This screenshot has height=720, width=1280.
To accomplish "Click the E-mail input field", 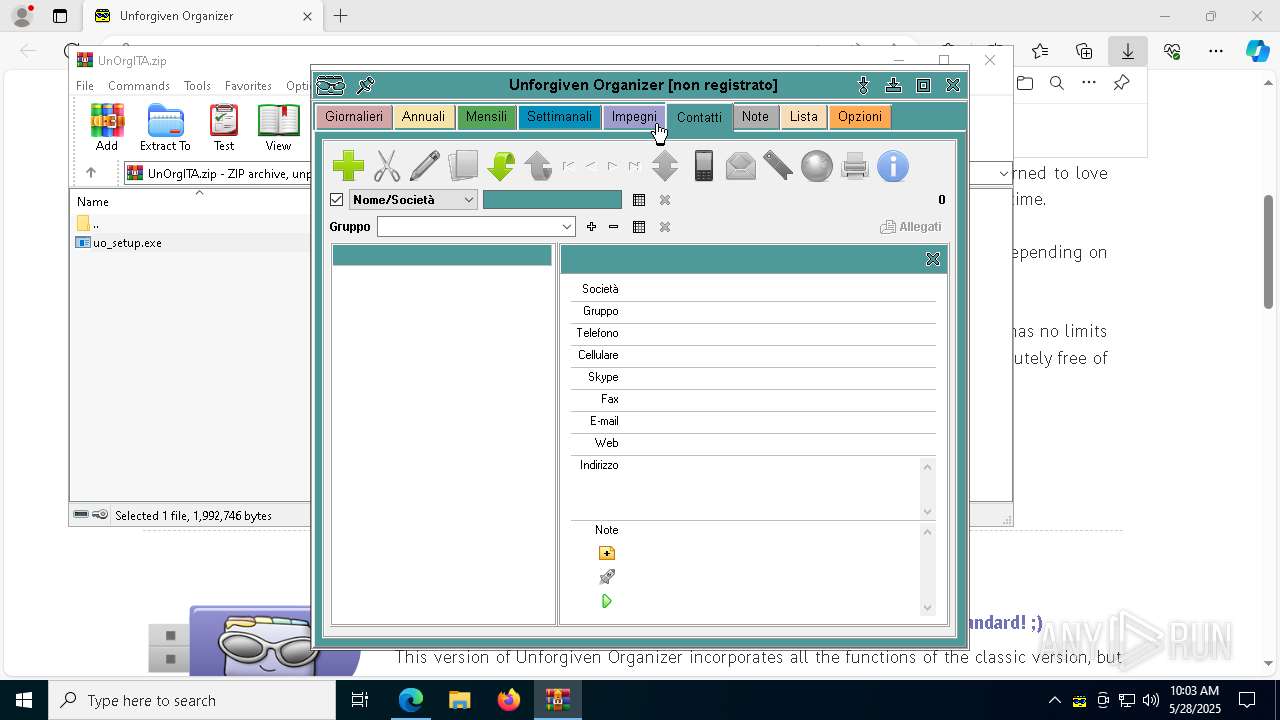I will coord(778,421).
